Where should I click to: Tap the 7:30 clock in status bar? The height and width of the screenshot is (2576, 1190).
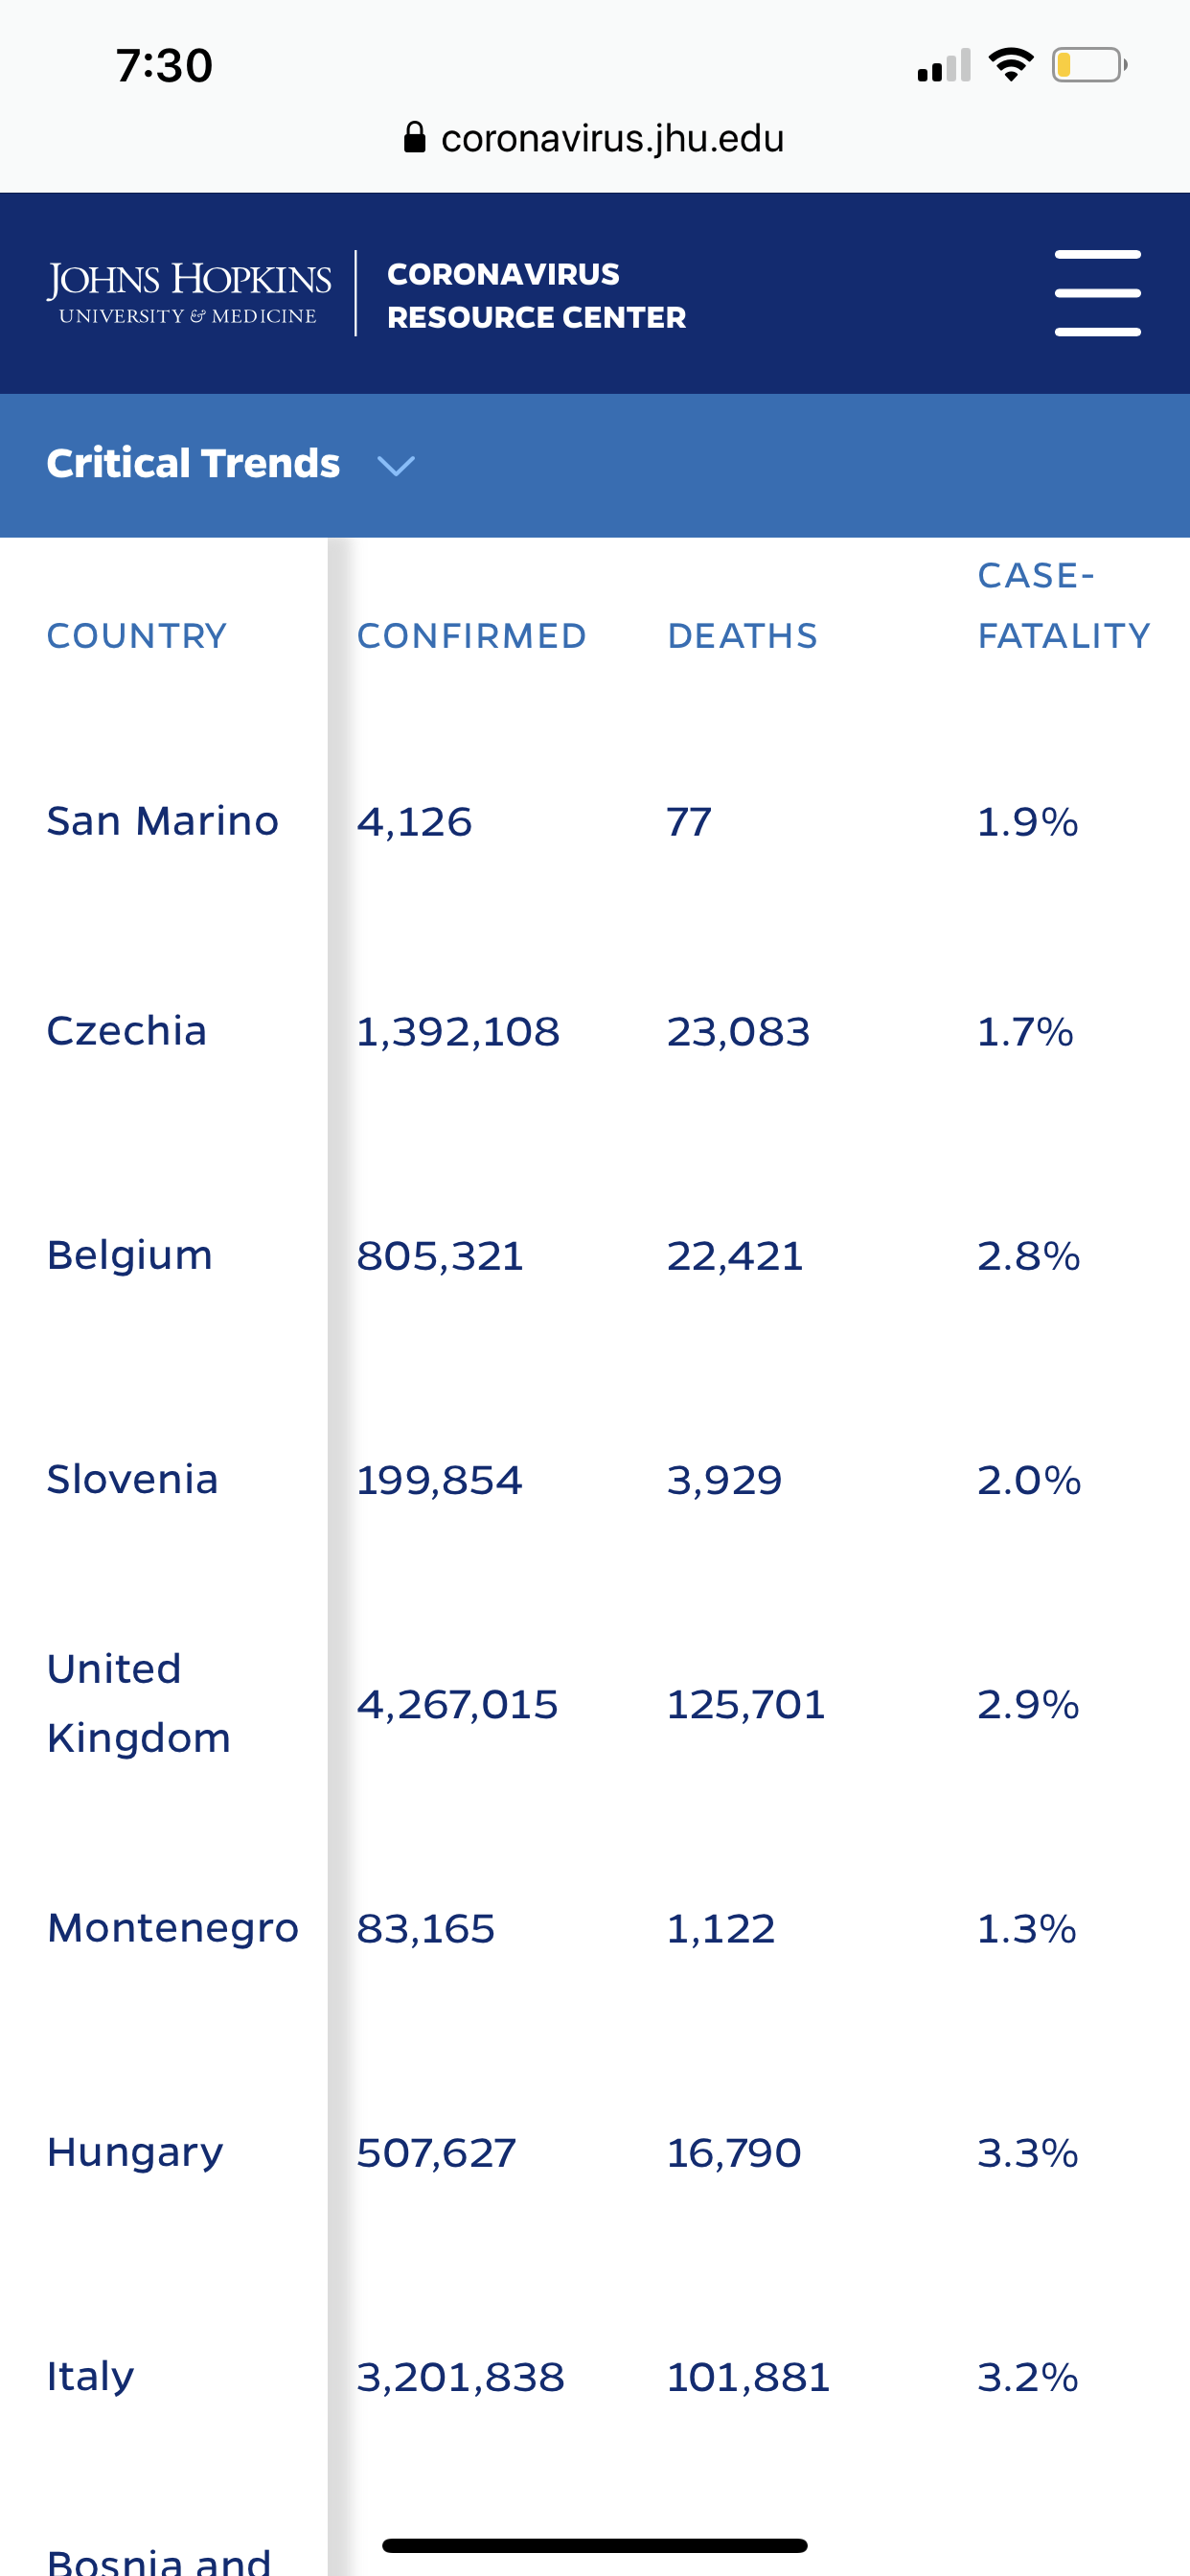(164, 66)
